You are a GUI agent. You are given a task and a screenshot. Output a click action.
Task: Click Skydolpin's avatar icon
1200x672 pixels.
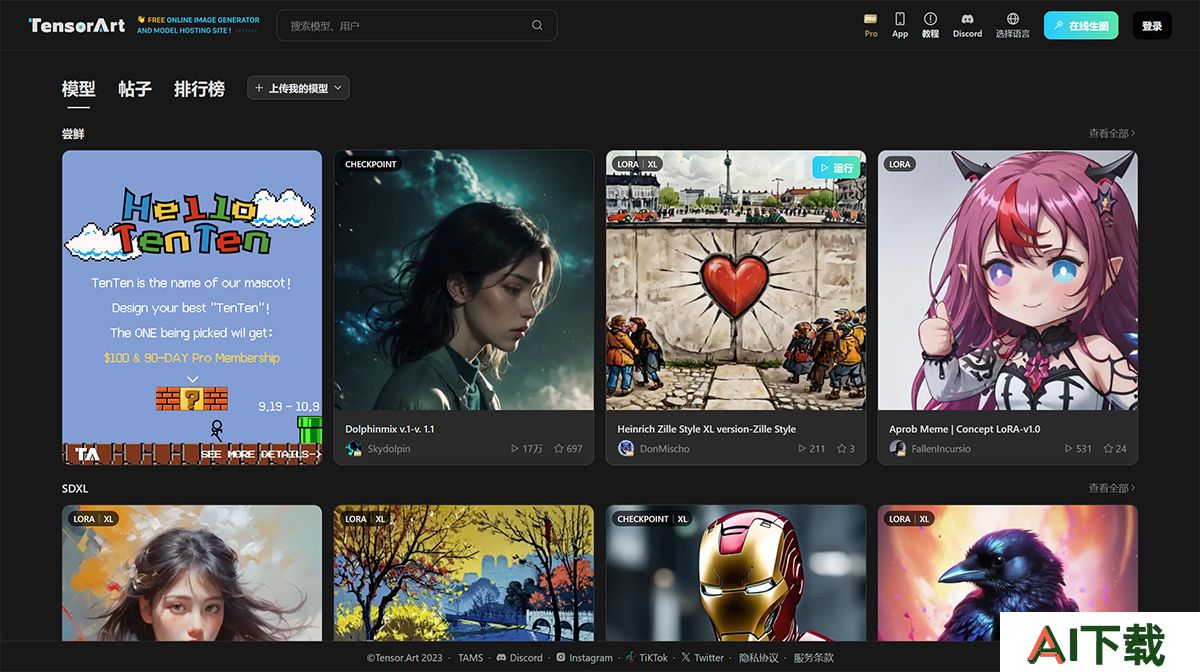(x=354, y=449)
